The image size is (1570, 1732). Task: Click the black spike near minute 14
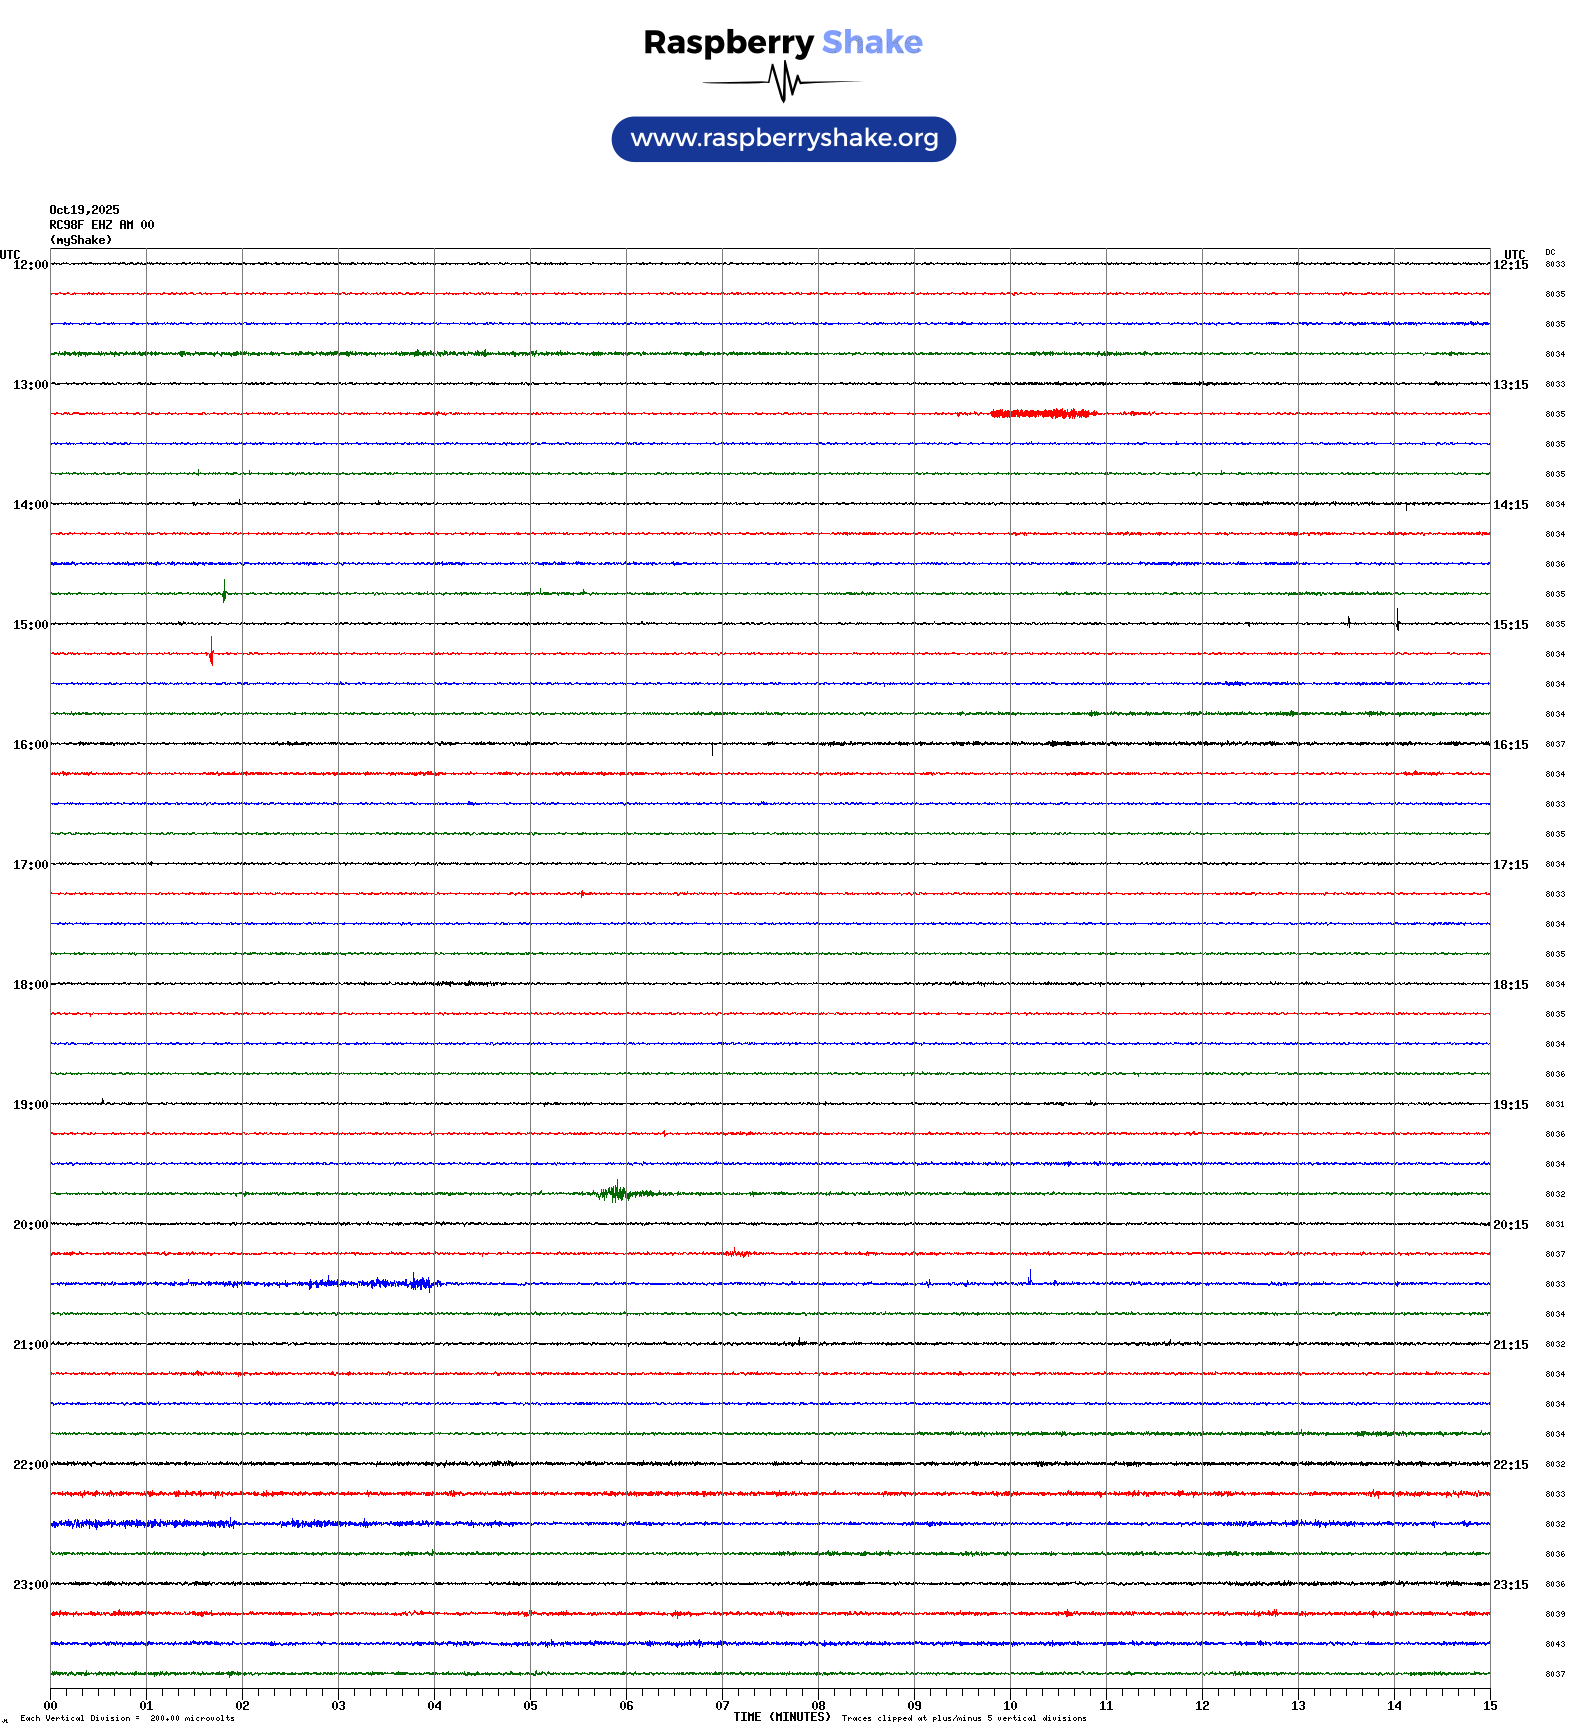pyautogui.click(x=1397, y=621)
